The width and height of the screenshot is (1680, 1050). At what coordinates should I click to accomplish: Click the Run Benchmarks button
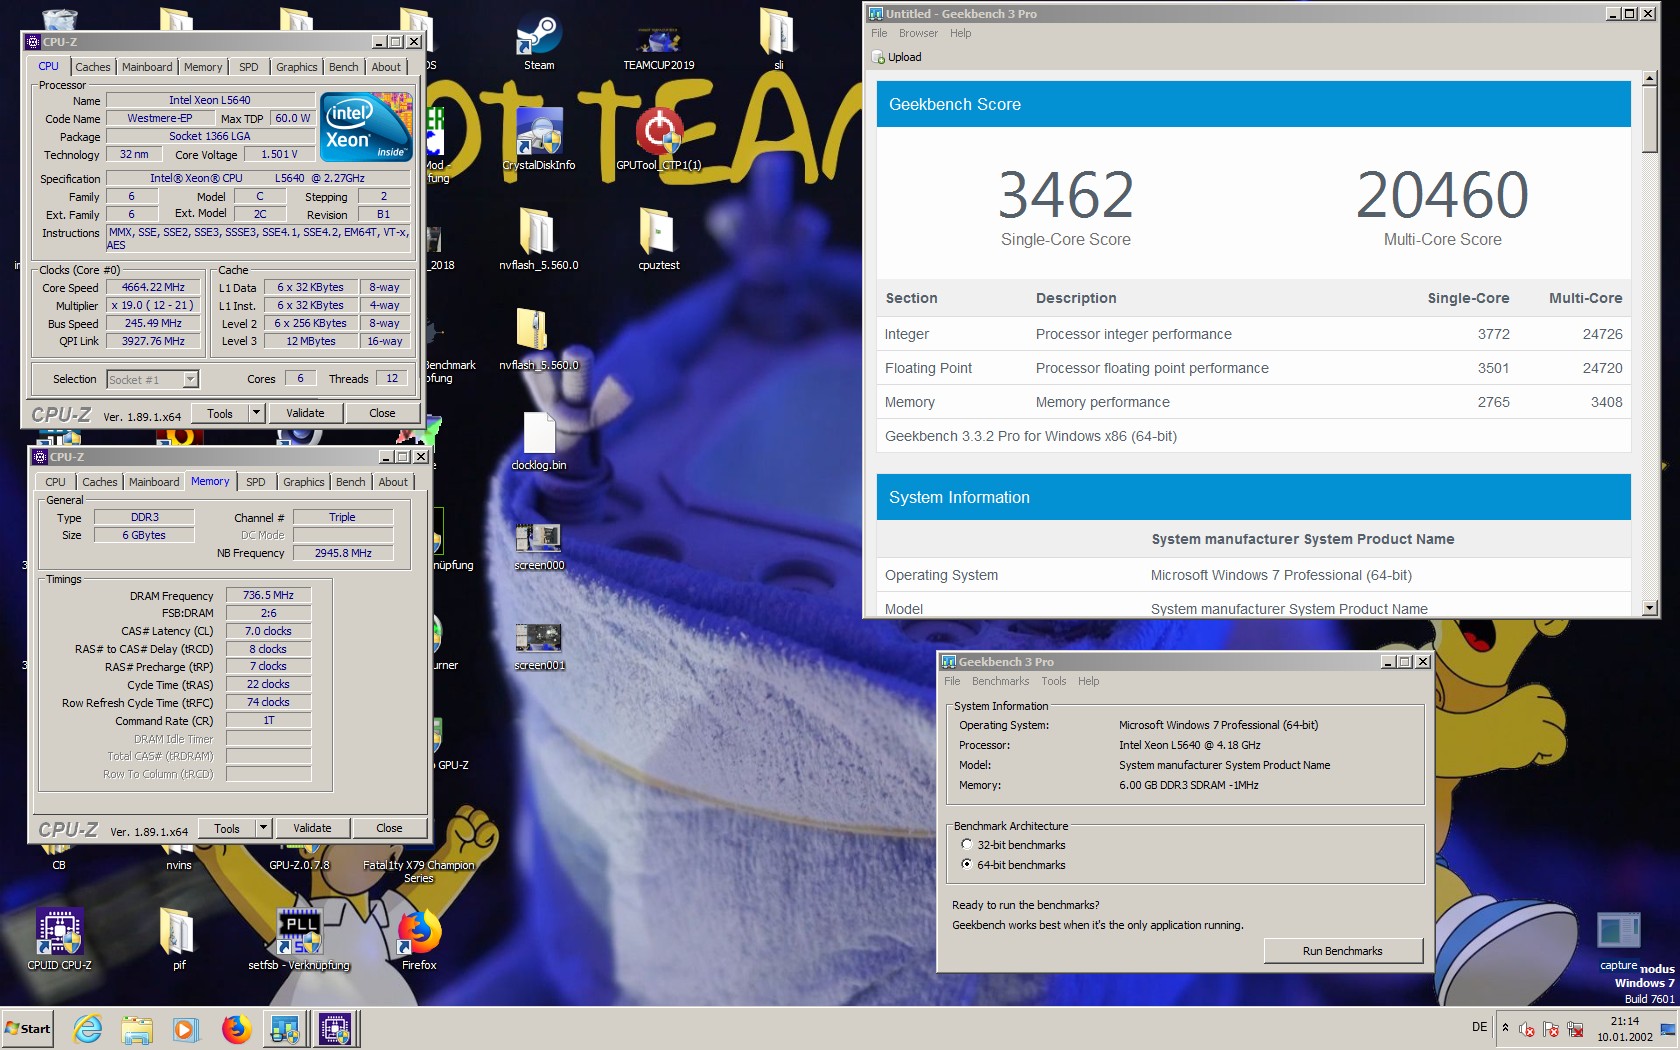1342,951
